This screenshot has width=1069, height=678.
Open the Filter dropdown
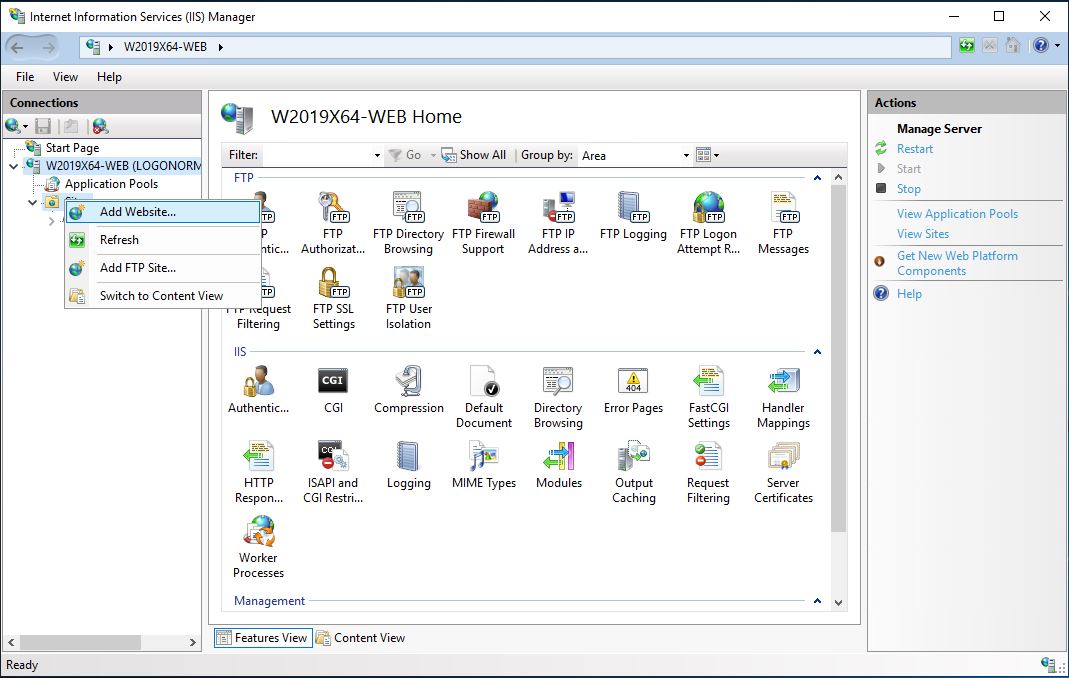click(x=377, y=156)
